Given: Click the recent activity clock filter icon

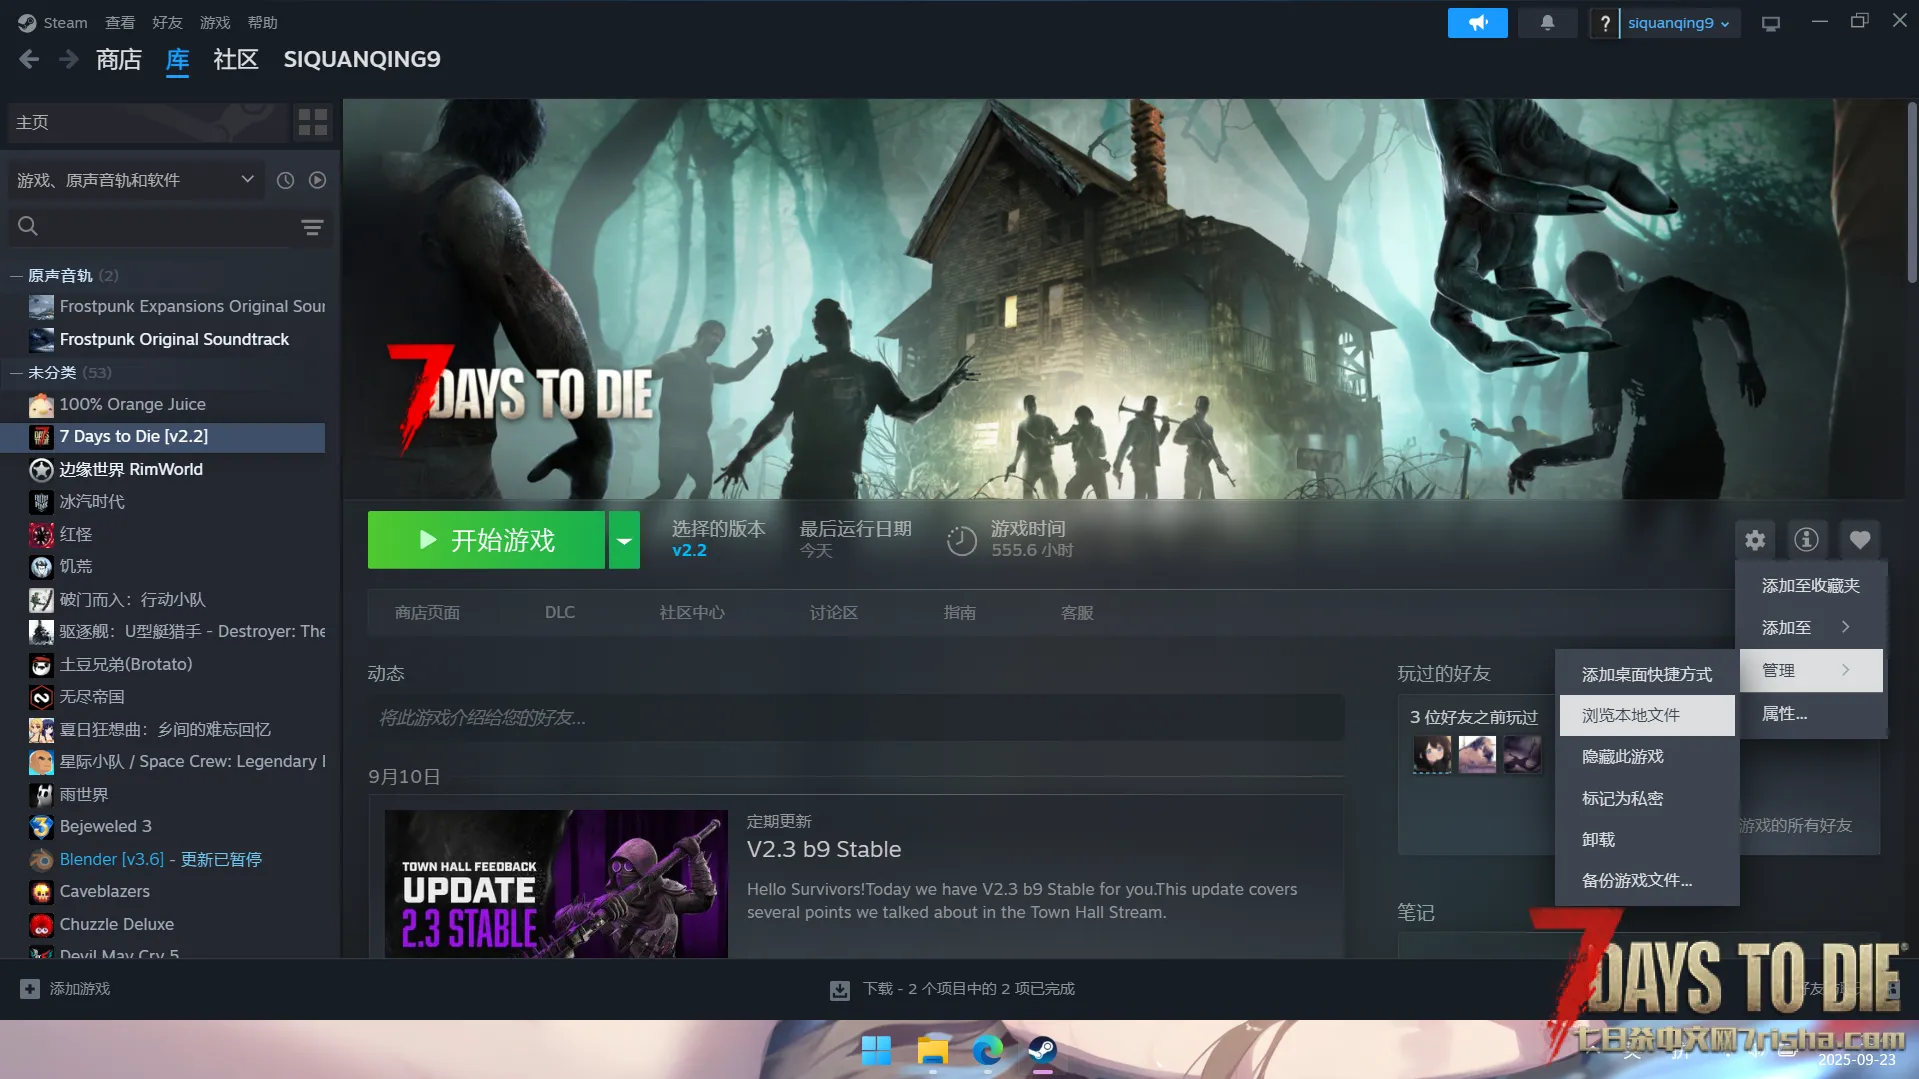Looking at the screenshot, I should pos(285,180).
